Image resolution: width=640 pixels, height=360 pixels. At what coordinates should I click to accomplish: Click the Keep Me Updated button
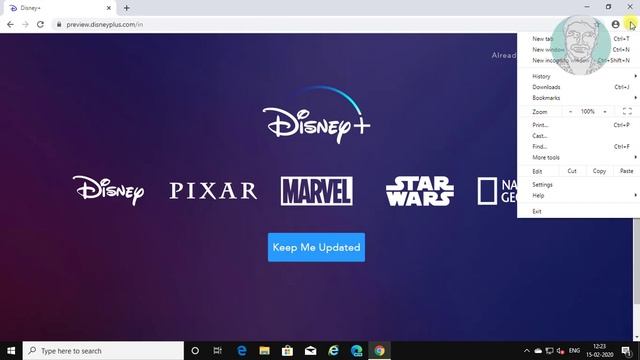316,247
